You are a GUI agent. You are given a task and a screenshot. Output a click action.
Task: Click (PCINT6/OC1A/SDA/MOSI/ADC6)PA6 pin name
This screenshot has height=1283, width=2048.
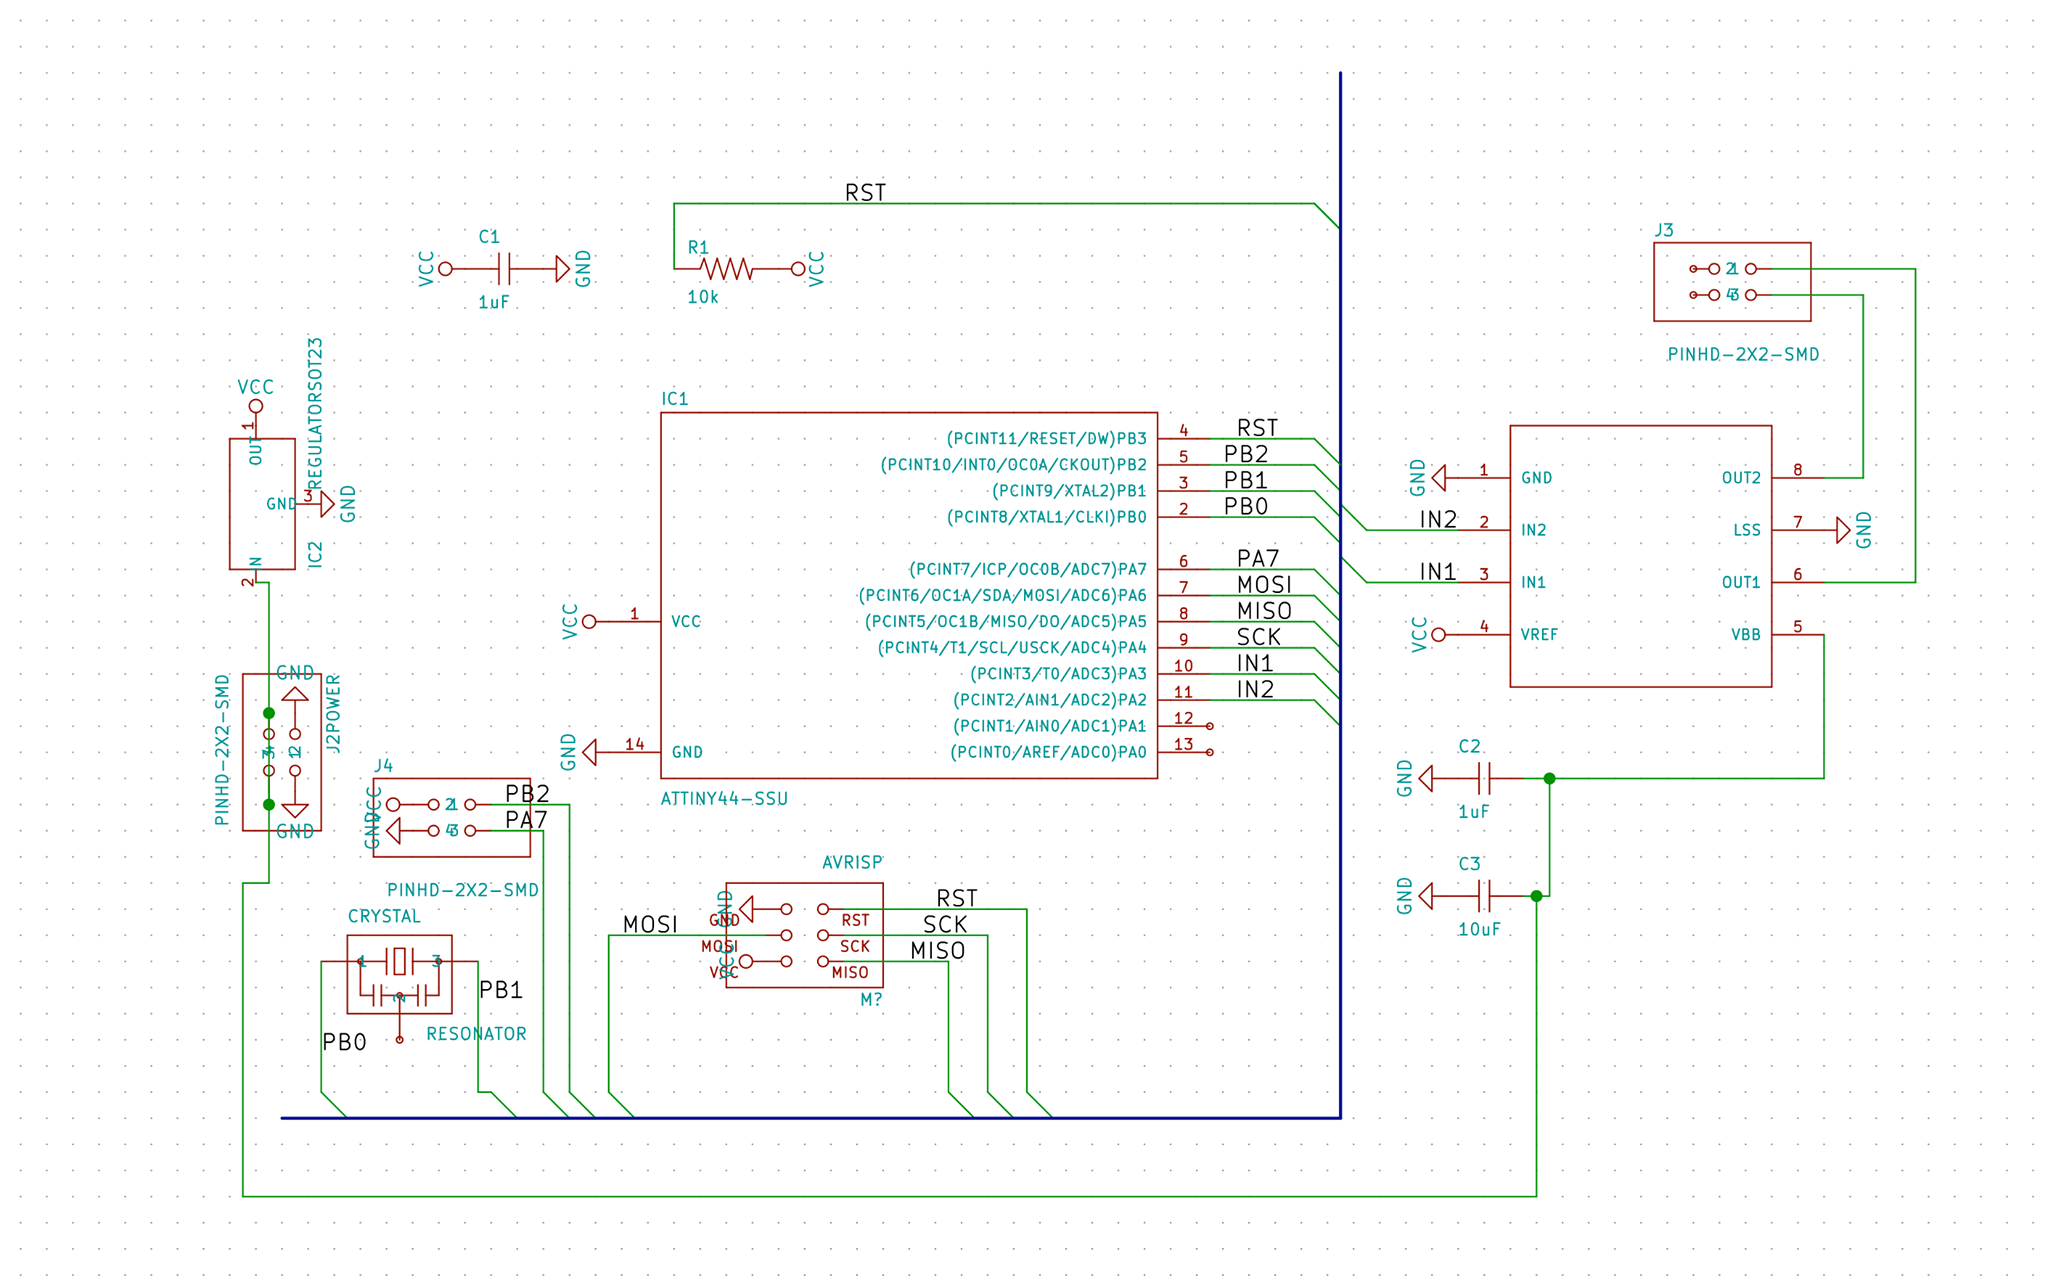click(1003, 596)
